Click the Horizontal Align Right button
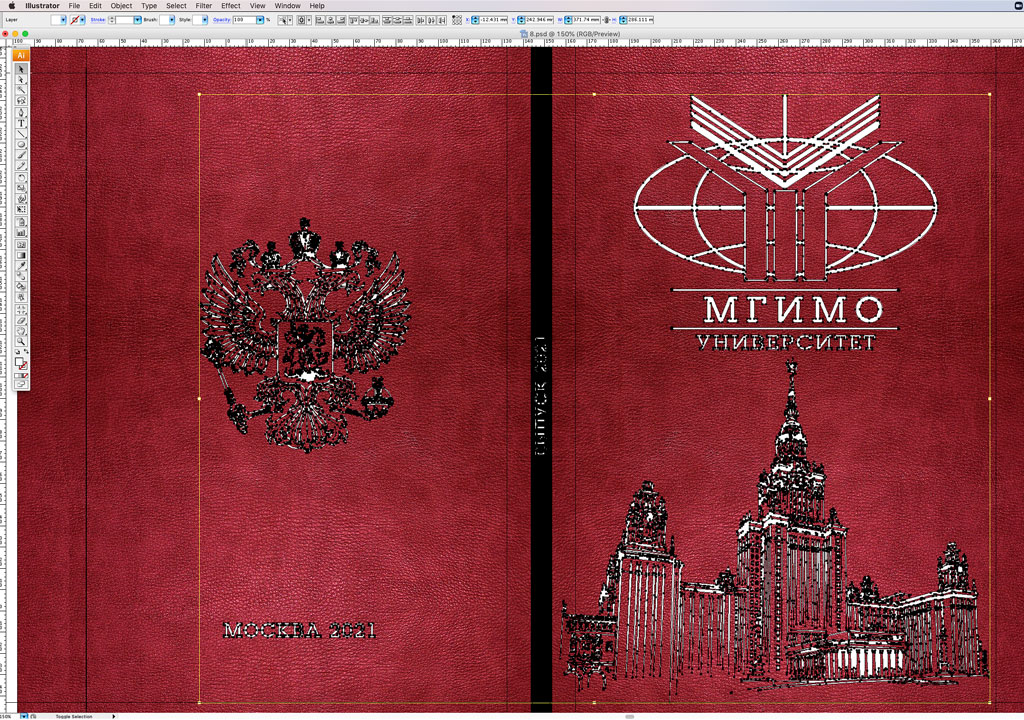The height and width of the screenshot is (720, 1024). (340, 20)
